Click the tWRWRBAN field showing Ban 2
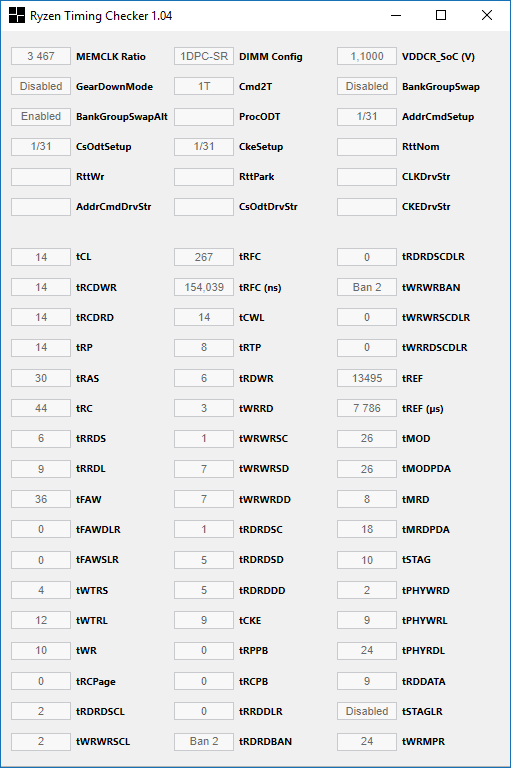Screen dimensions: 511x768 click(367, 287)
